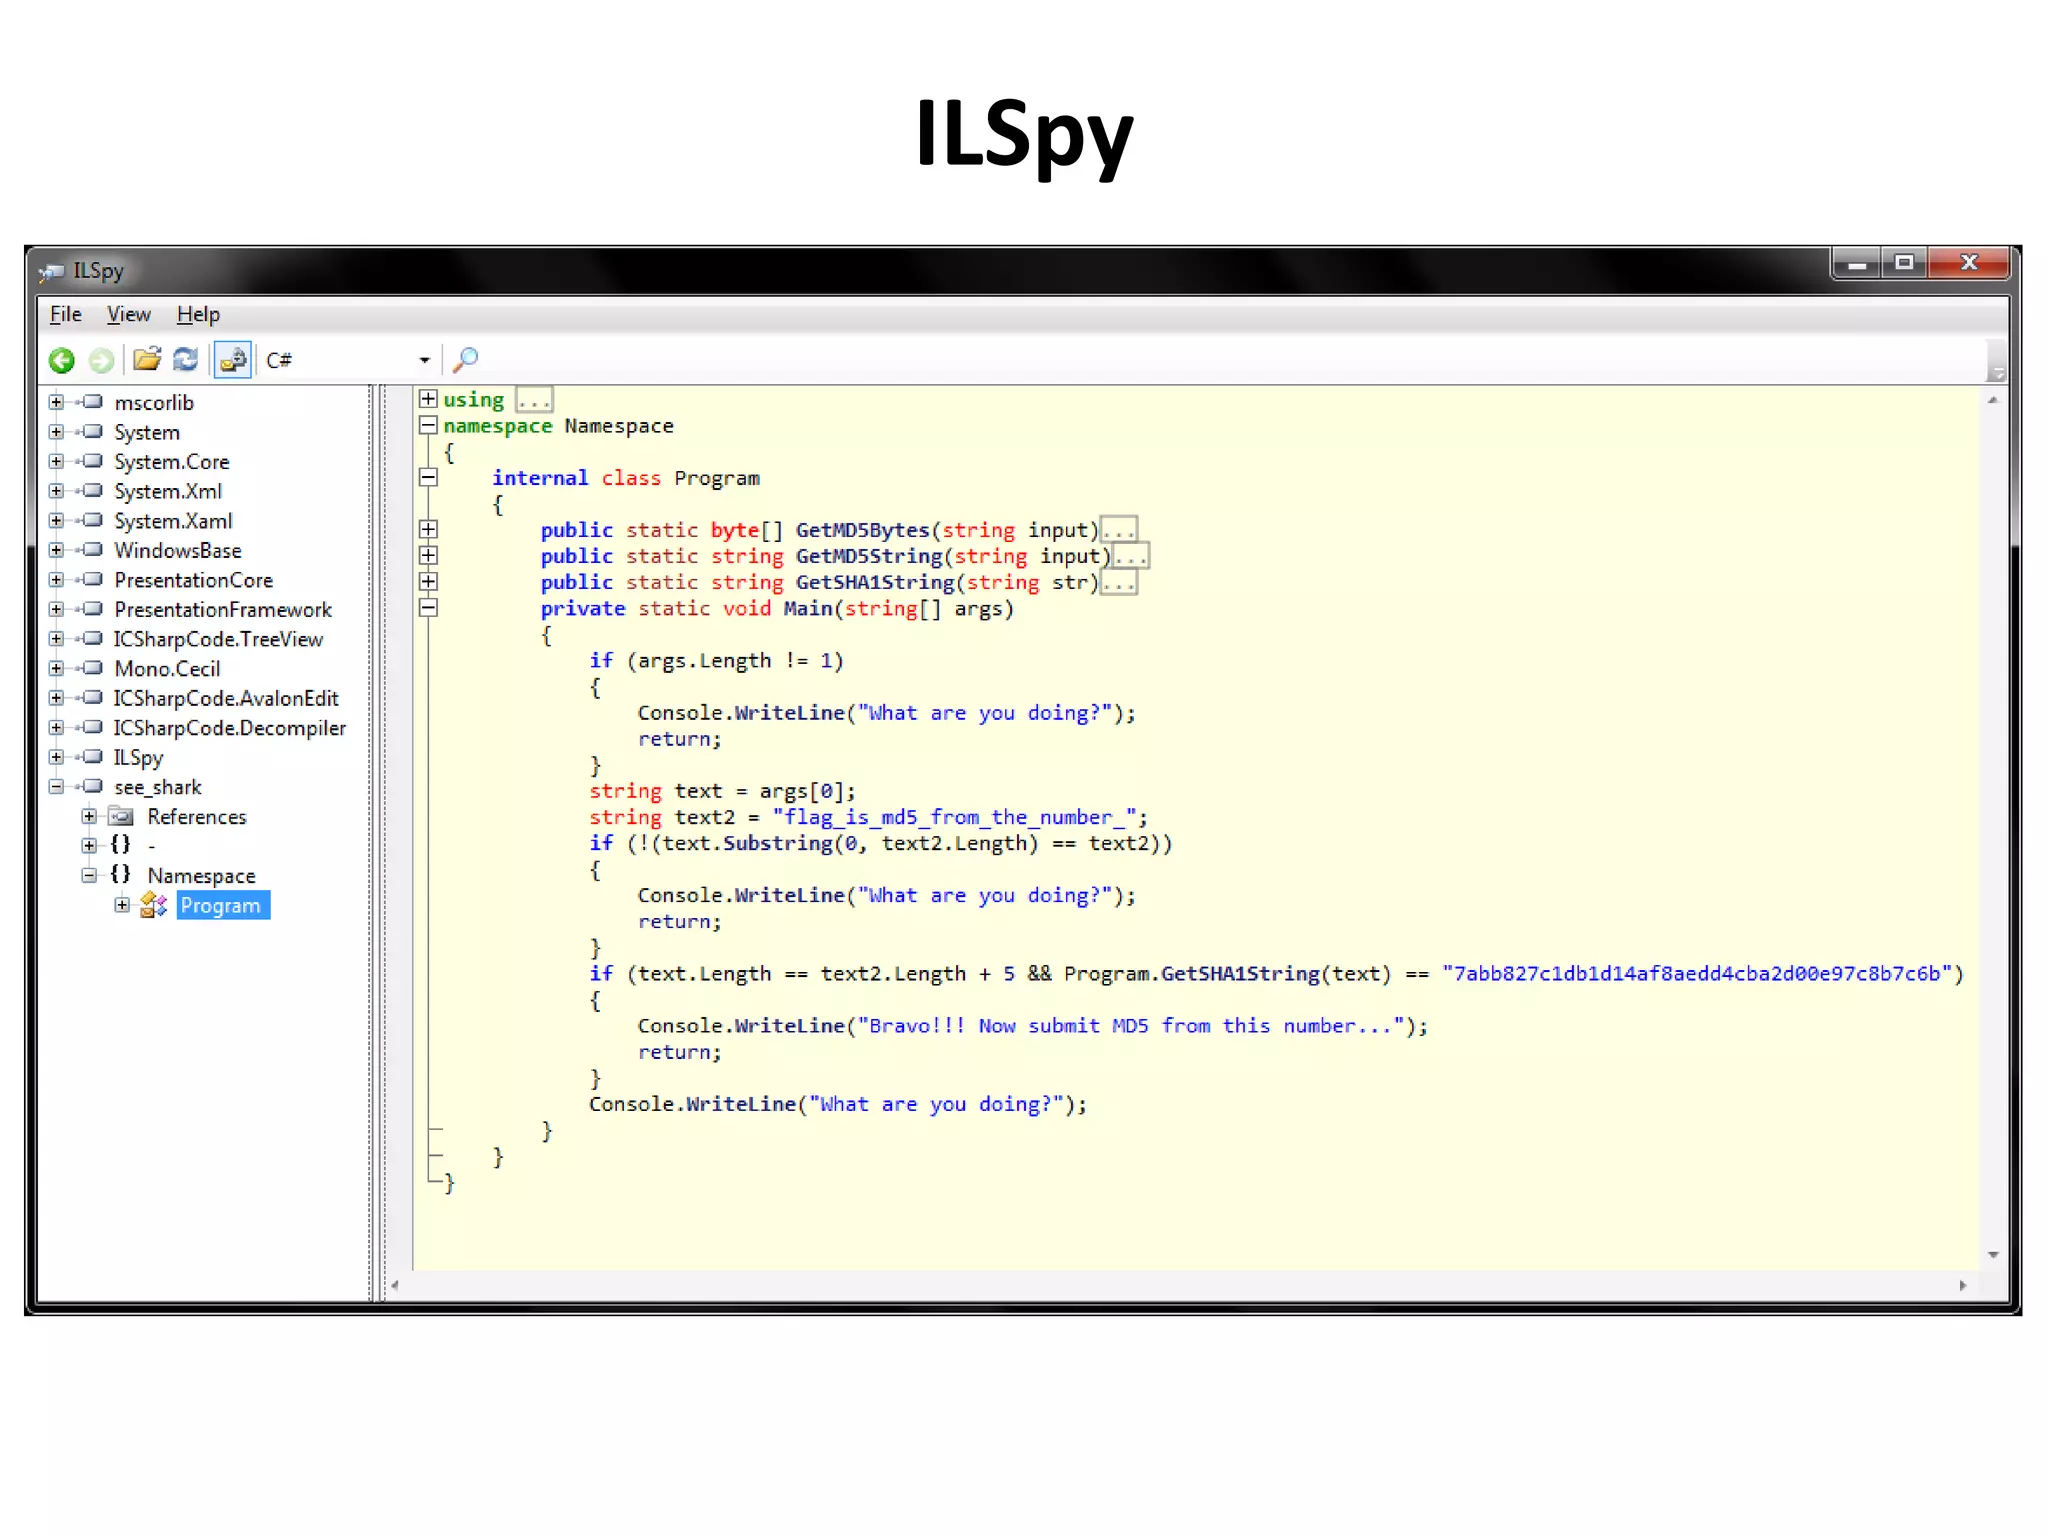The height and width of the screenshot is (1536, 2048).
Task: Open the View menu
Action: pos(128,314)
